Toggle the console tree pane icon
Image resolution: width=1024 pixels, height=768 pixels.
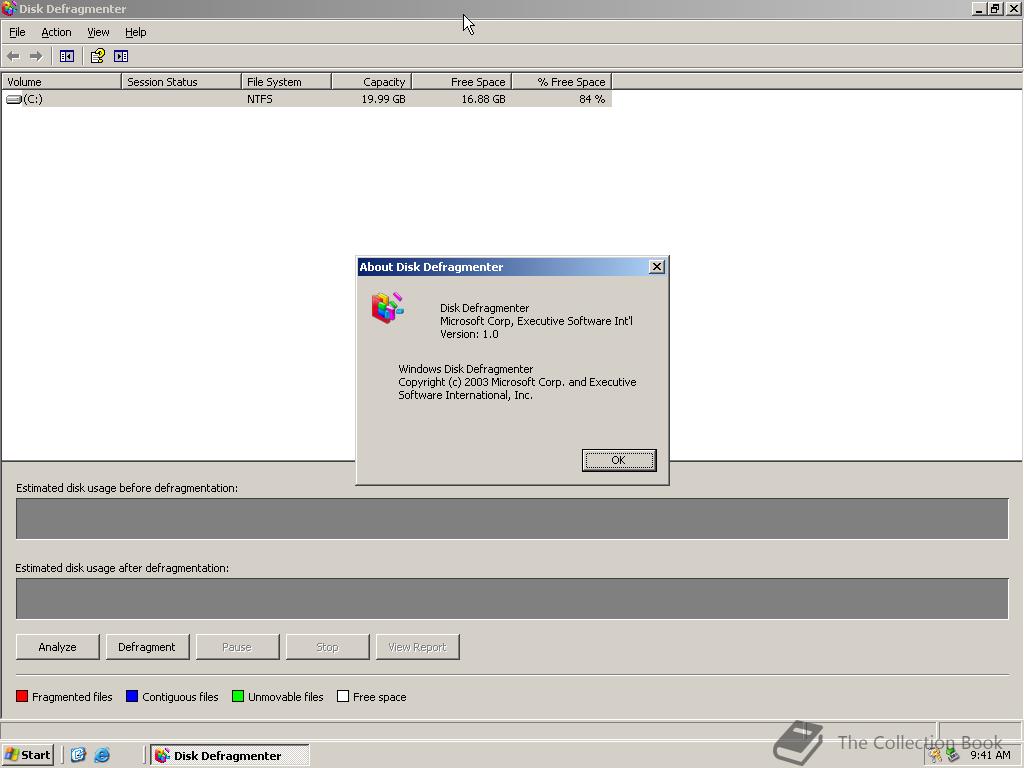point(67,56)
